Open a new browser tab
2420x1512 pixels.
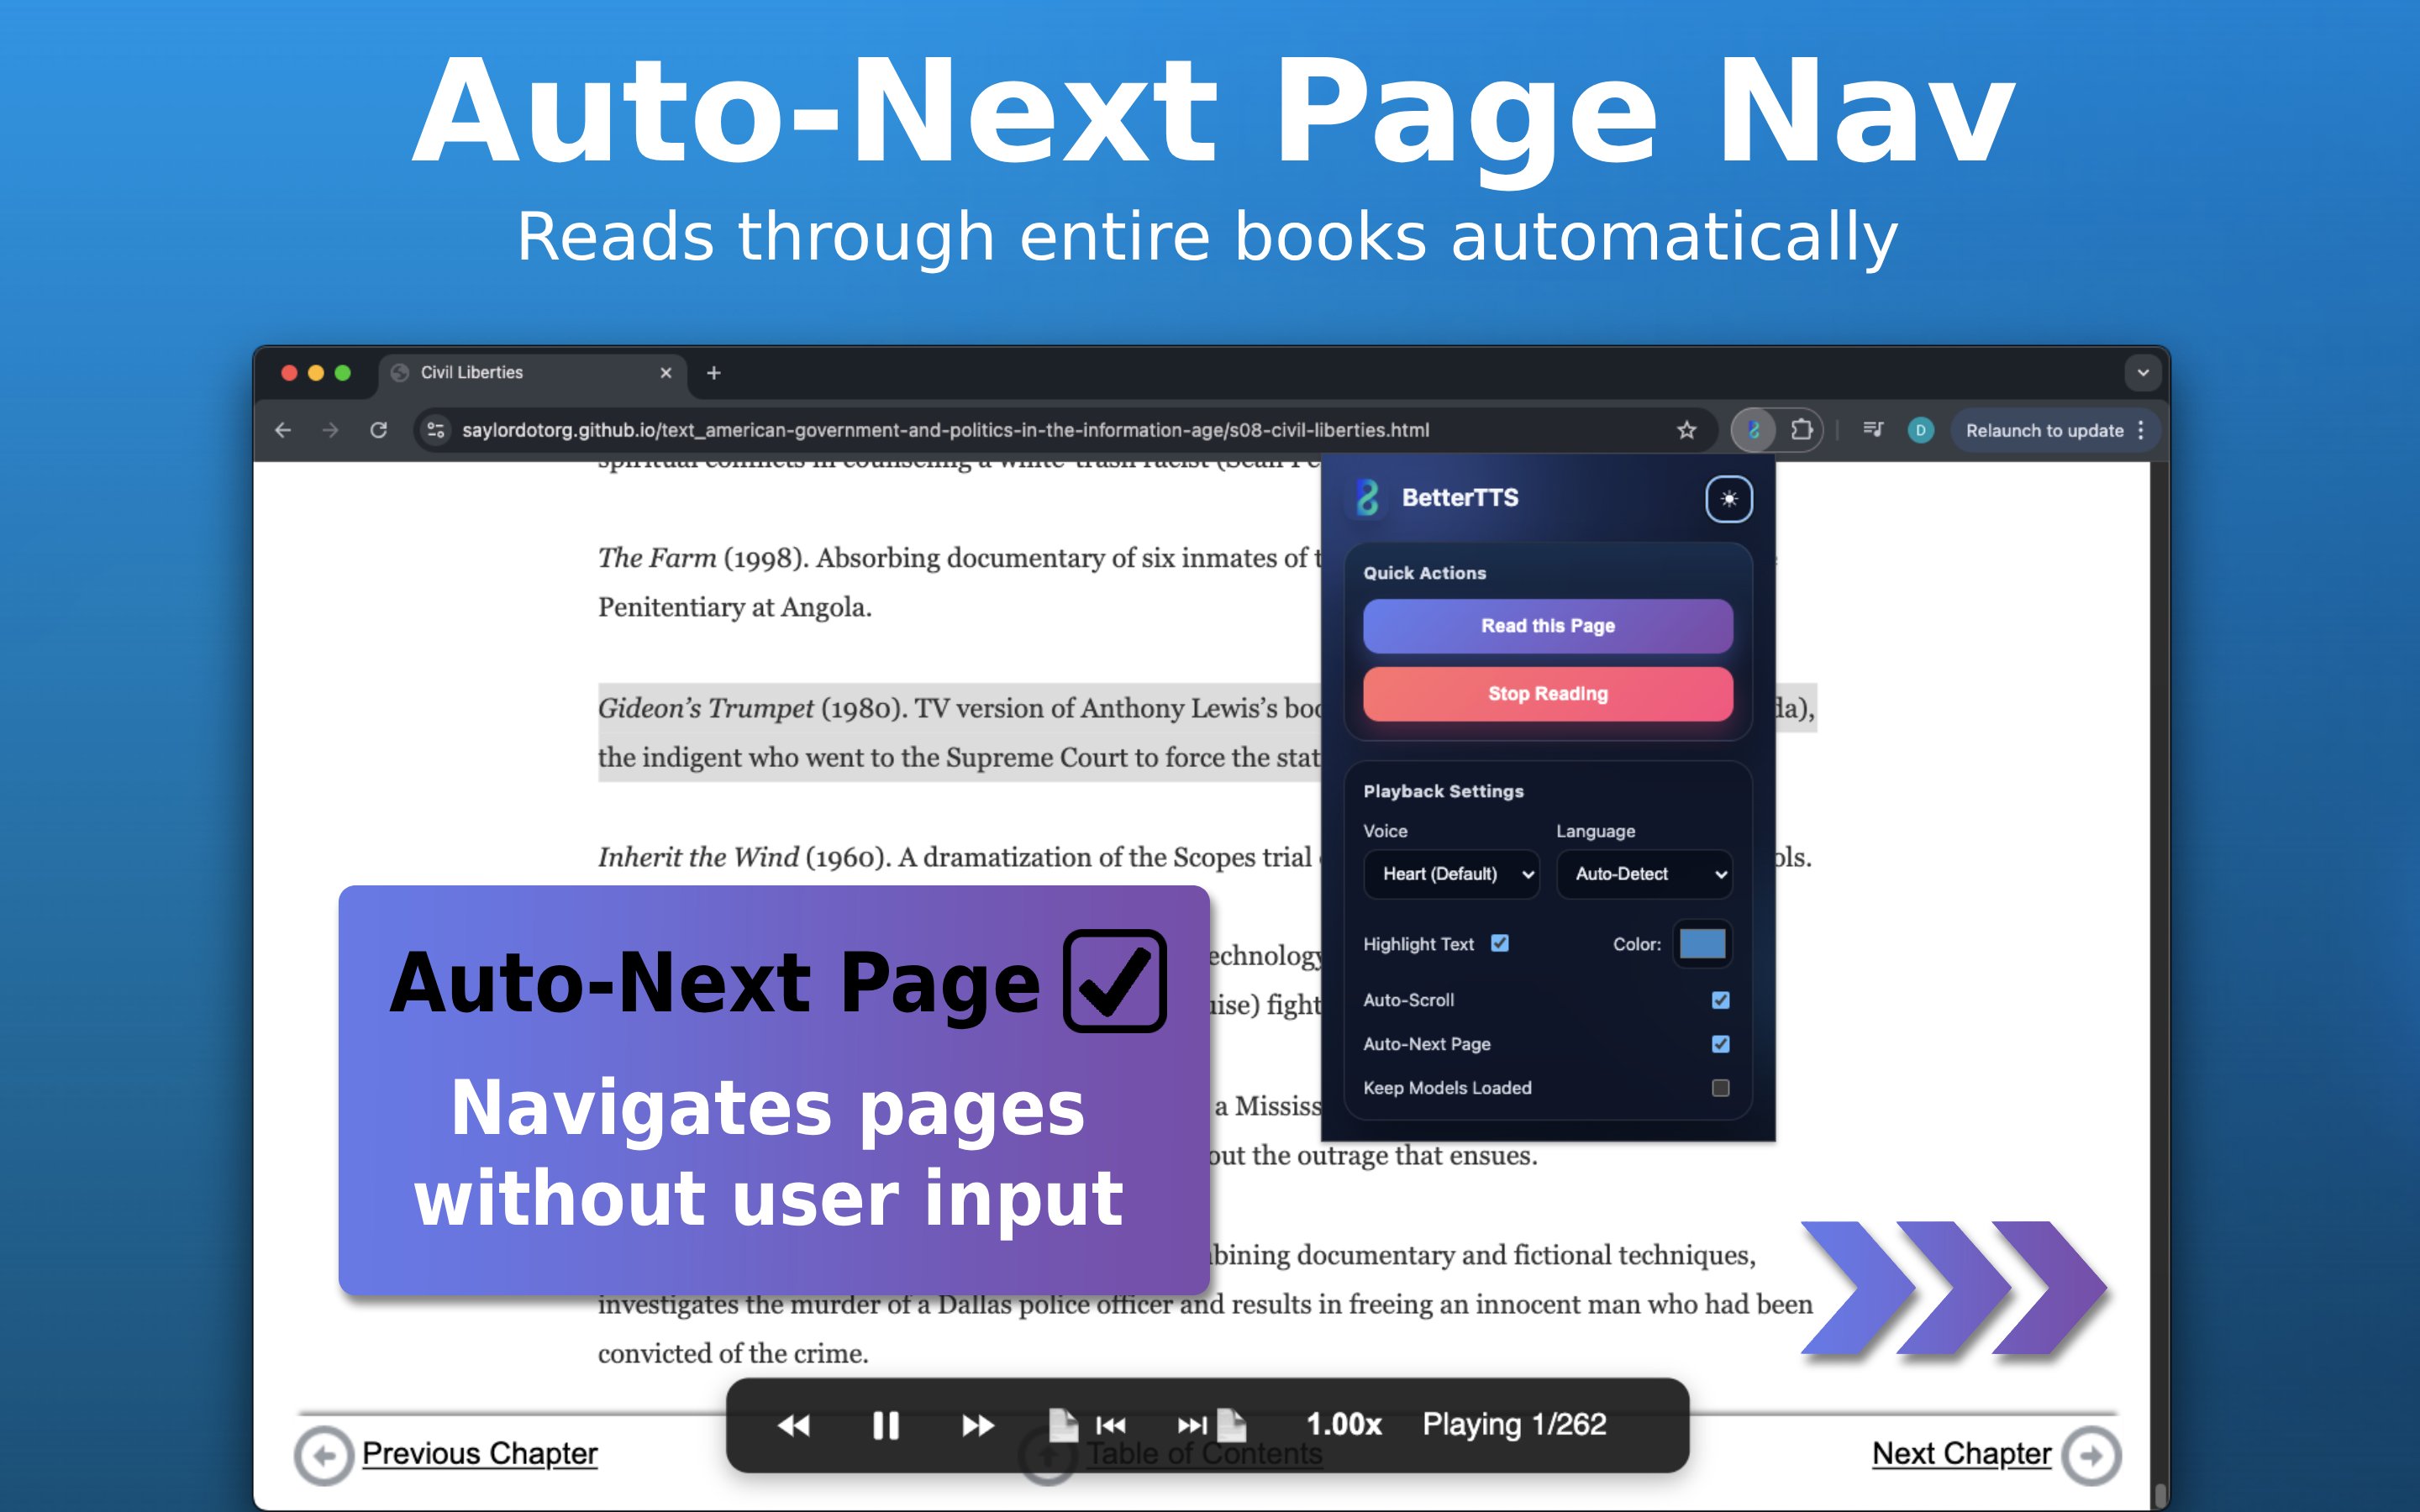pyautogui.click(x=714, y=373)
